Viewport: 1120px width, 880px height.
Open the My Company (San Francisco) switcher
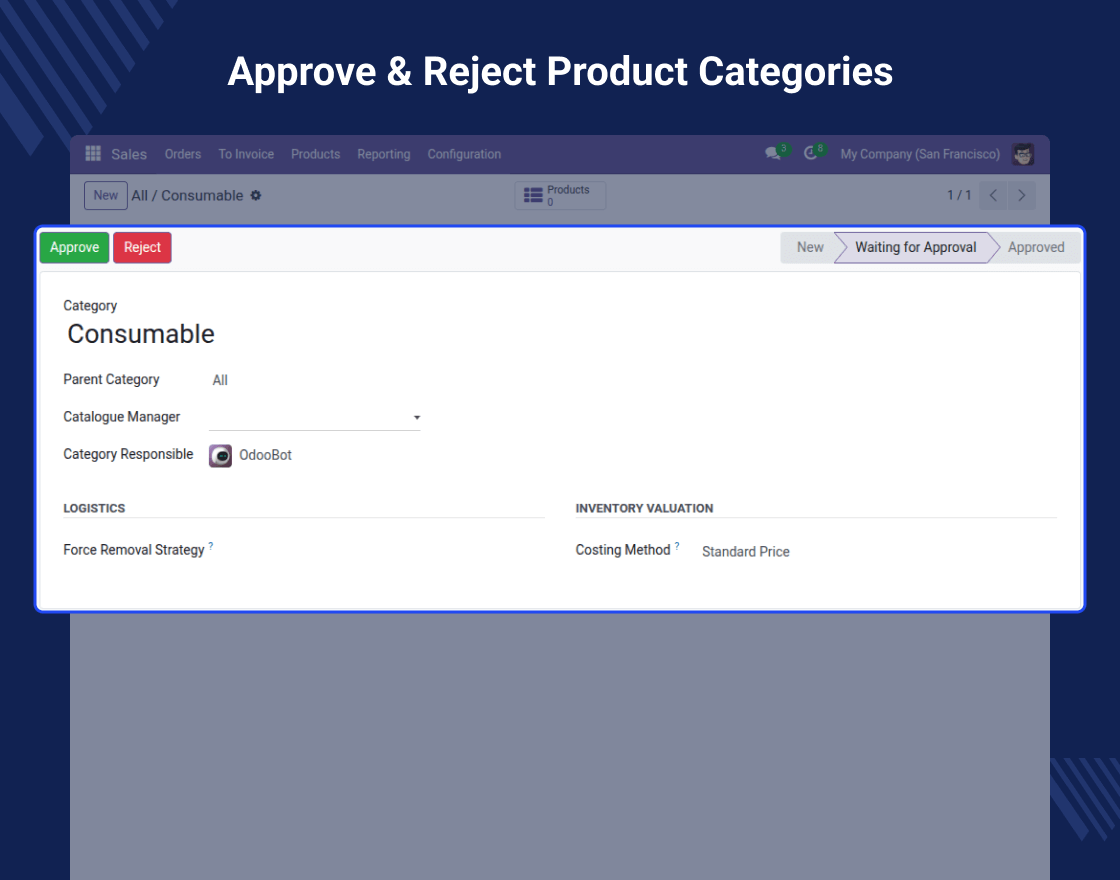click(920, 154)
